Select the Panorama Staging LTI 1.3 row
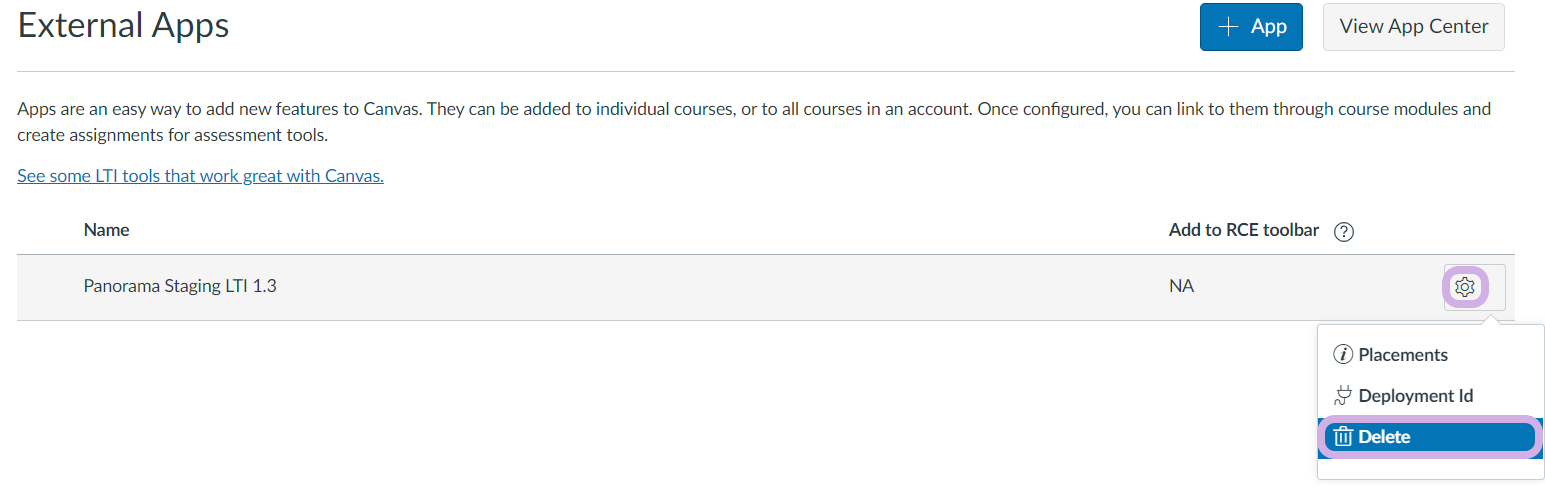This screenshot has height=486, width=1545. point(180,286)
